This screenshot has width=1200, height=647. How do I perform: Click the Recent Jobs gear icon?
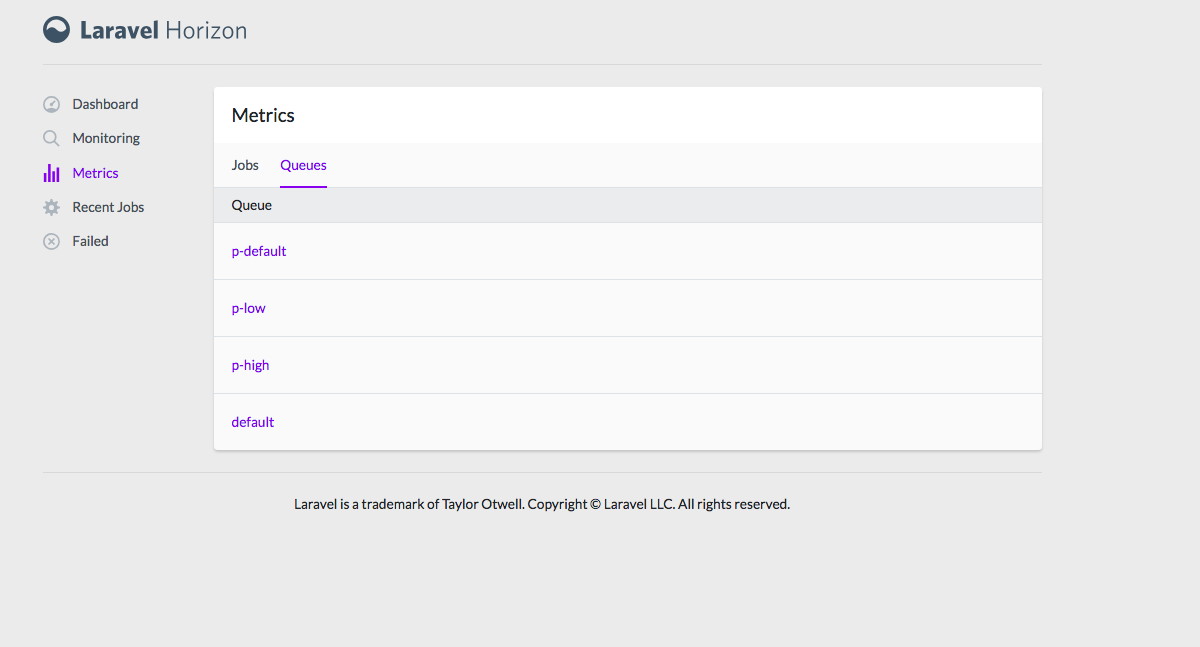tap(51, 207)
